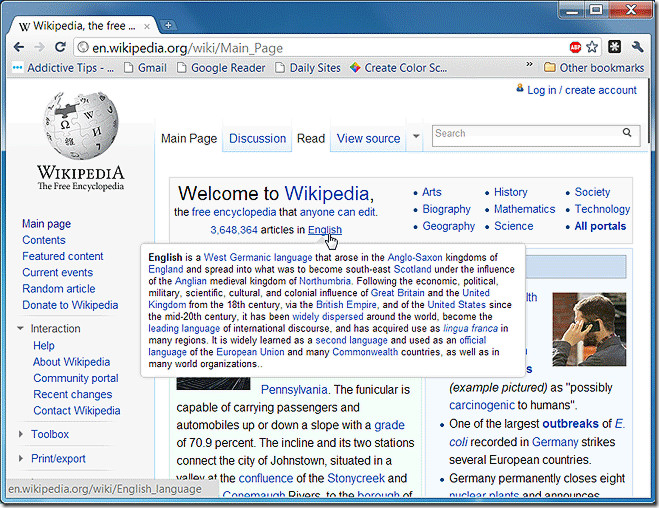Open Main page in the sidebar

46,224
